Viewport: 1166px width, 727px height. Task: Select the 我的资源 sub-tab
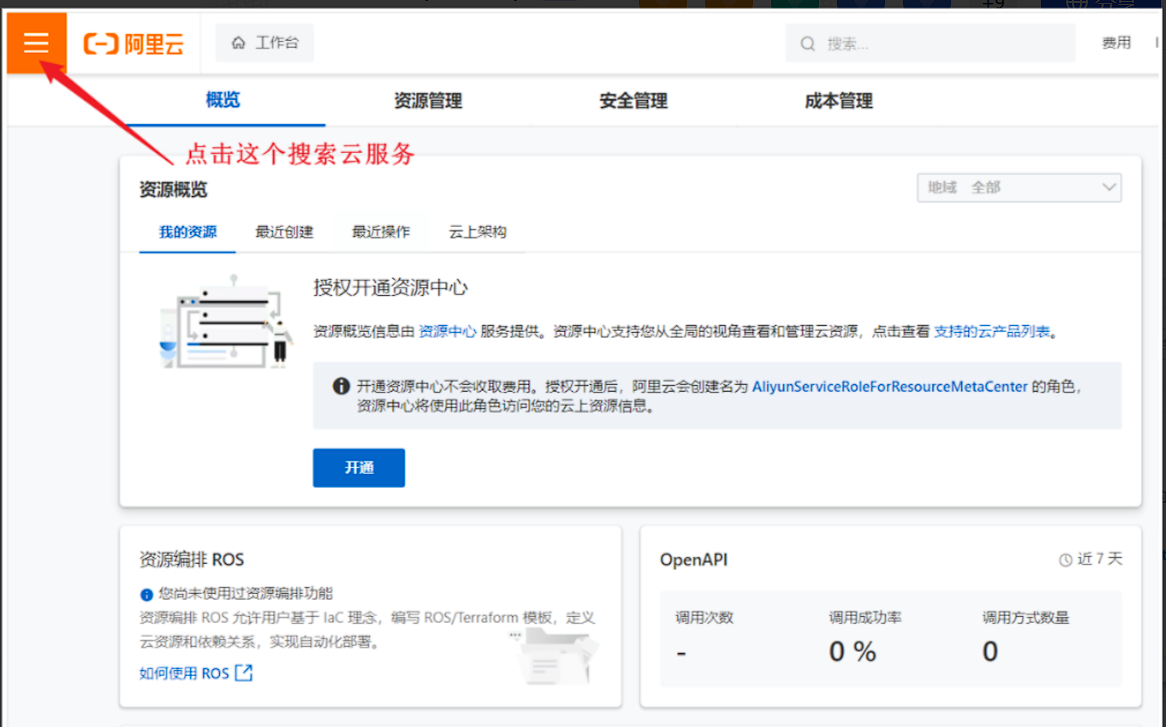(x=187, y=232)
